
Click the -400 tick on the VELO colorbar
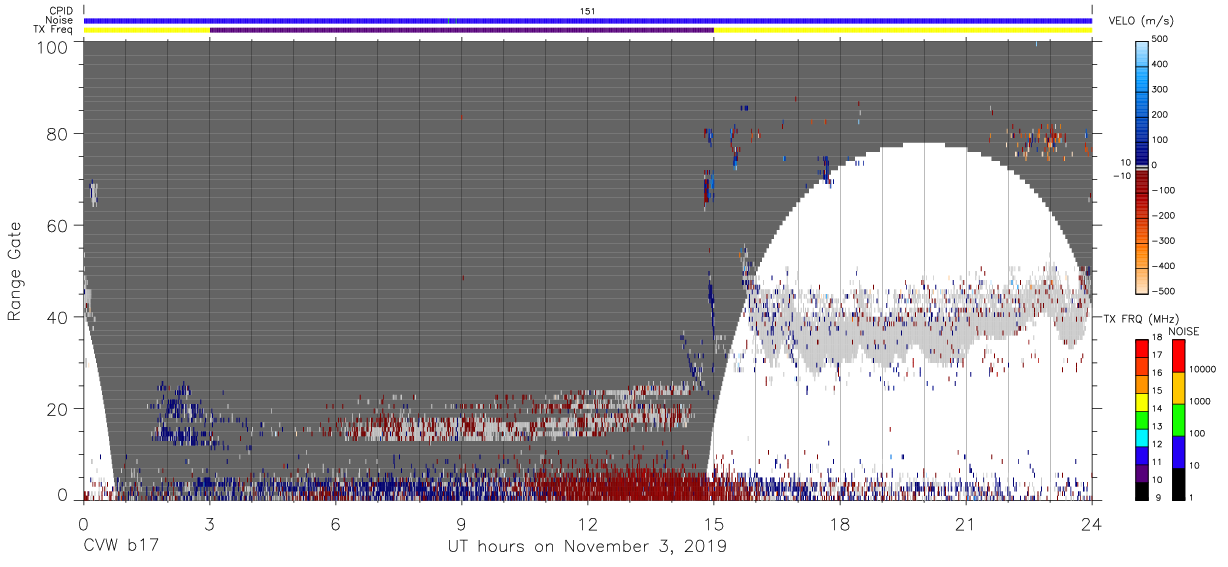pos(1166,266)
